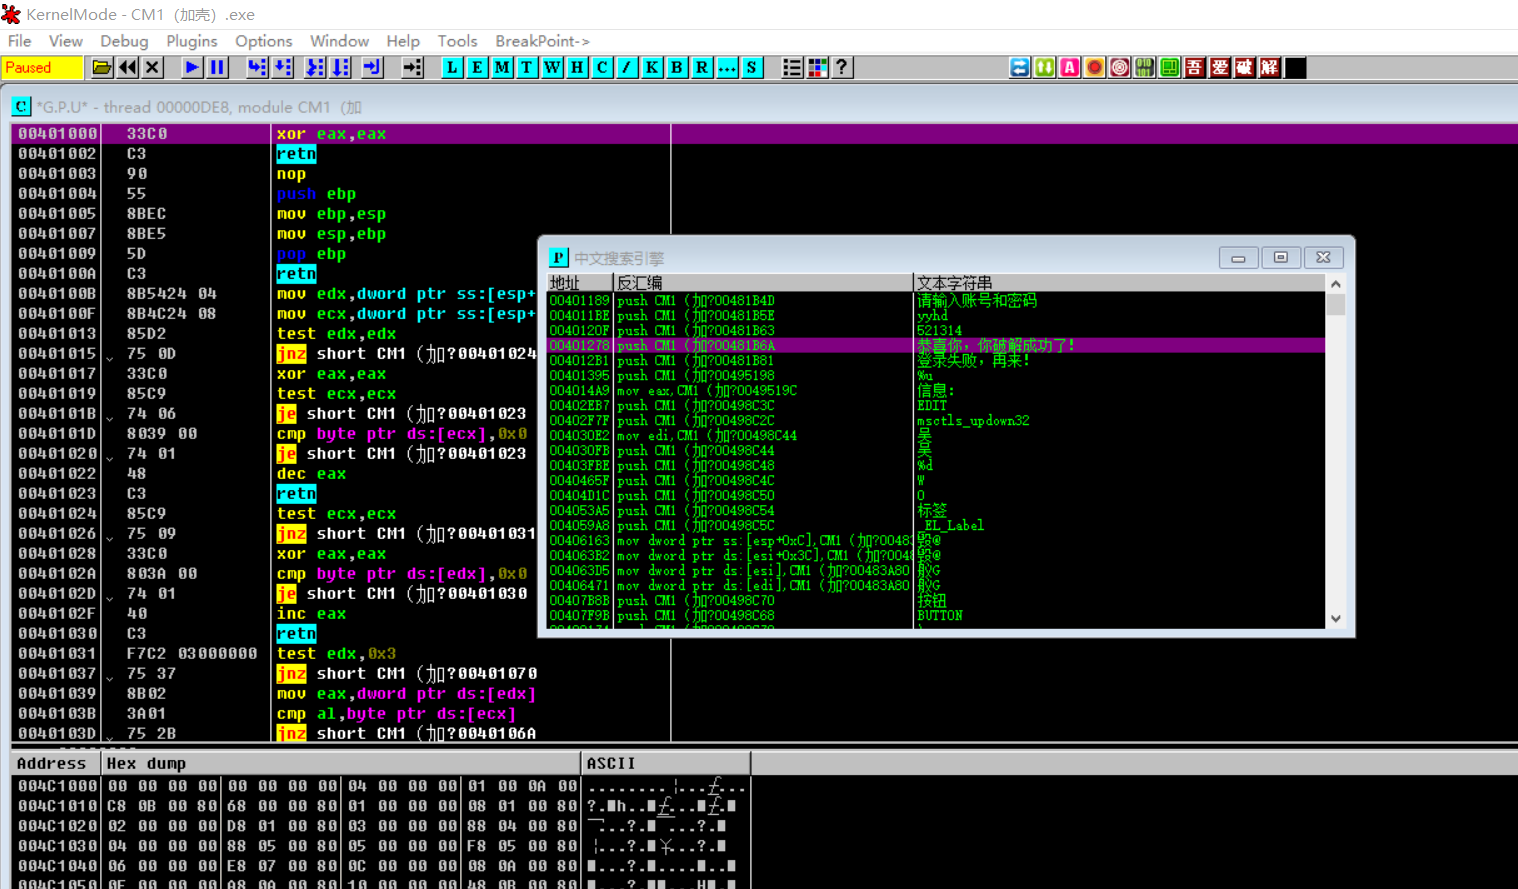Open the Breakpoints (B) window
Screen dimensions: 1518x889
677,67
